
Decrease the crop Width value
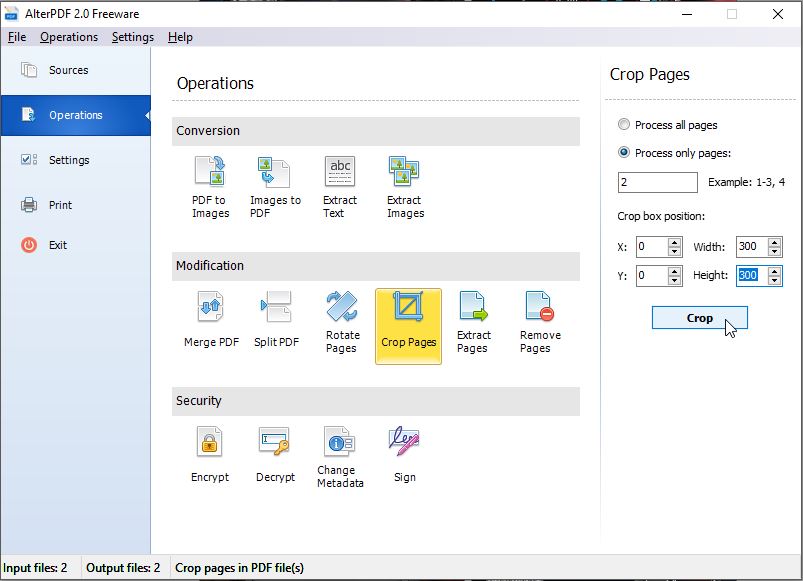click(774, 251)
